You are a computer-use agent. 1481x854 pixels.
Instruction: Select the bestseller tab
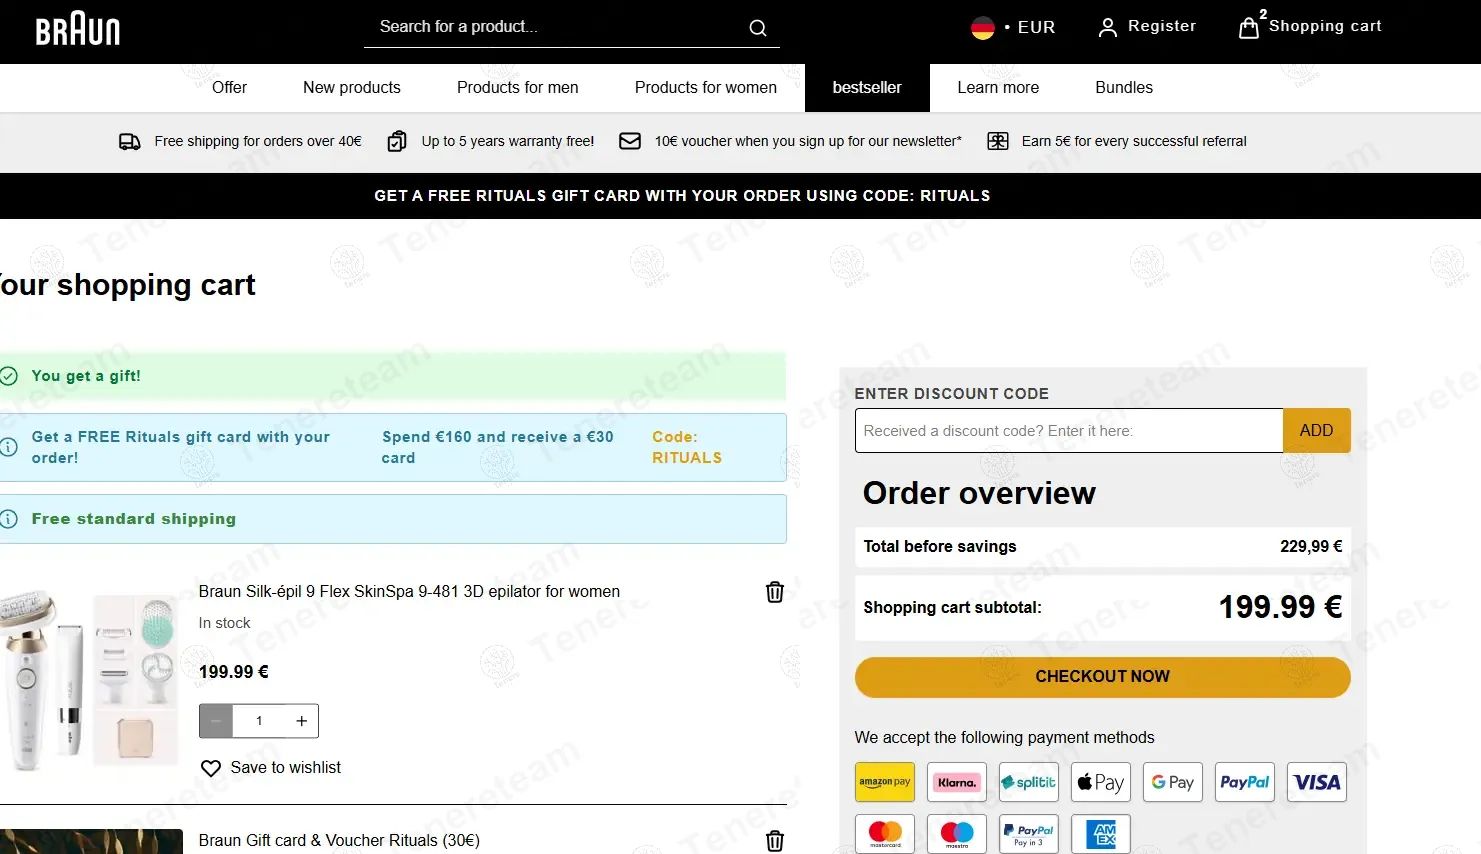coord(867,88)
